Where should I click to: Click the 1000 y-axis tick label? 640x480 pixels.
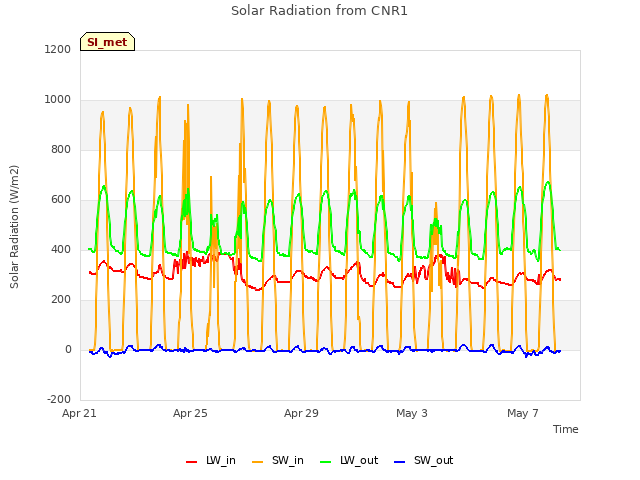(58, 100)
